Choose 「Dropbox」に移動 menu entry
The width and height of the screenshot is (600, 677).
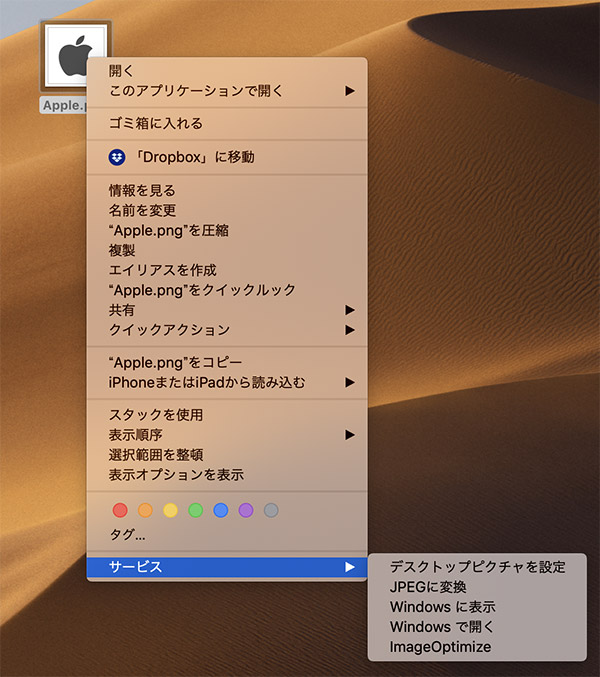click(x=227, y=157)
